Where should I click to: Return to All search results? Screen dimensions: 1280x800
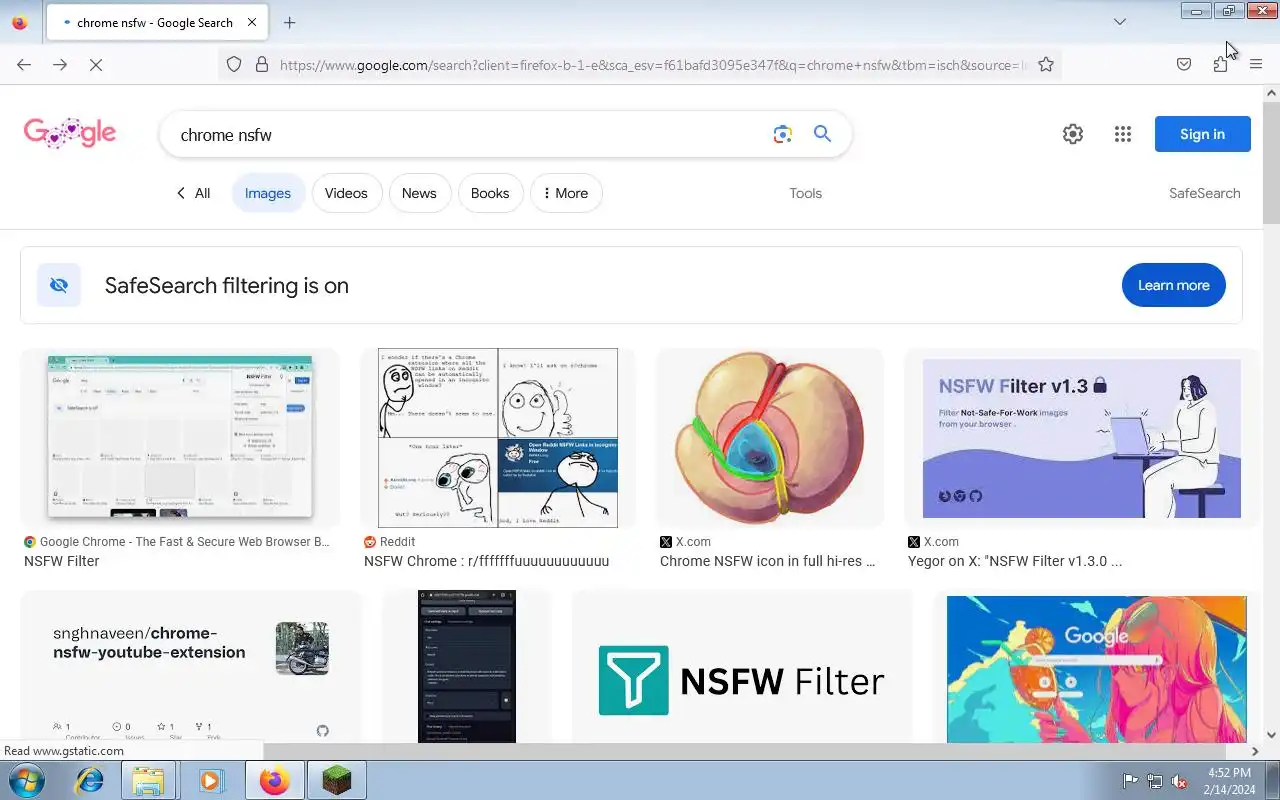click(x=193, y=193)
